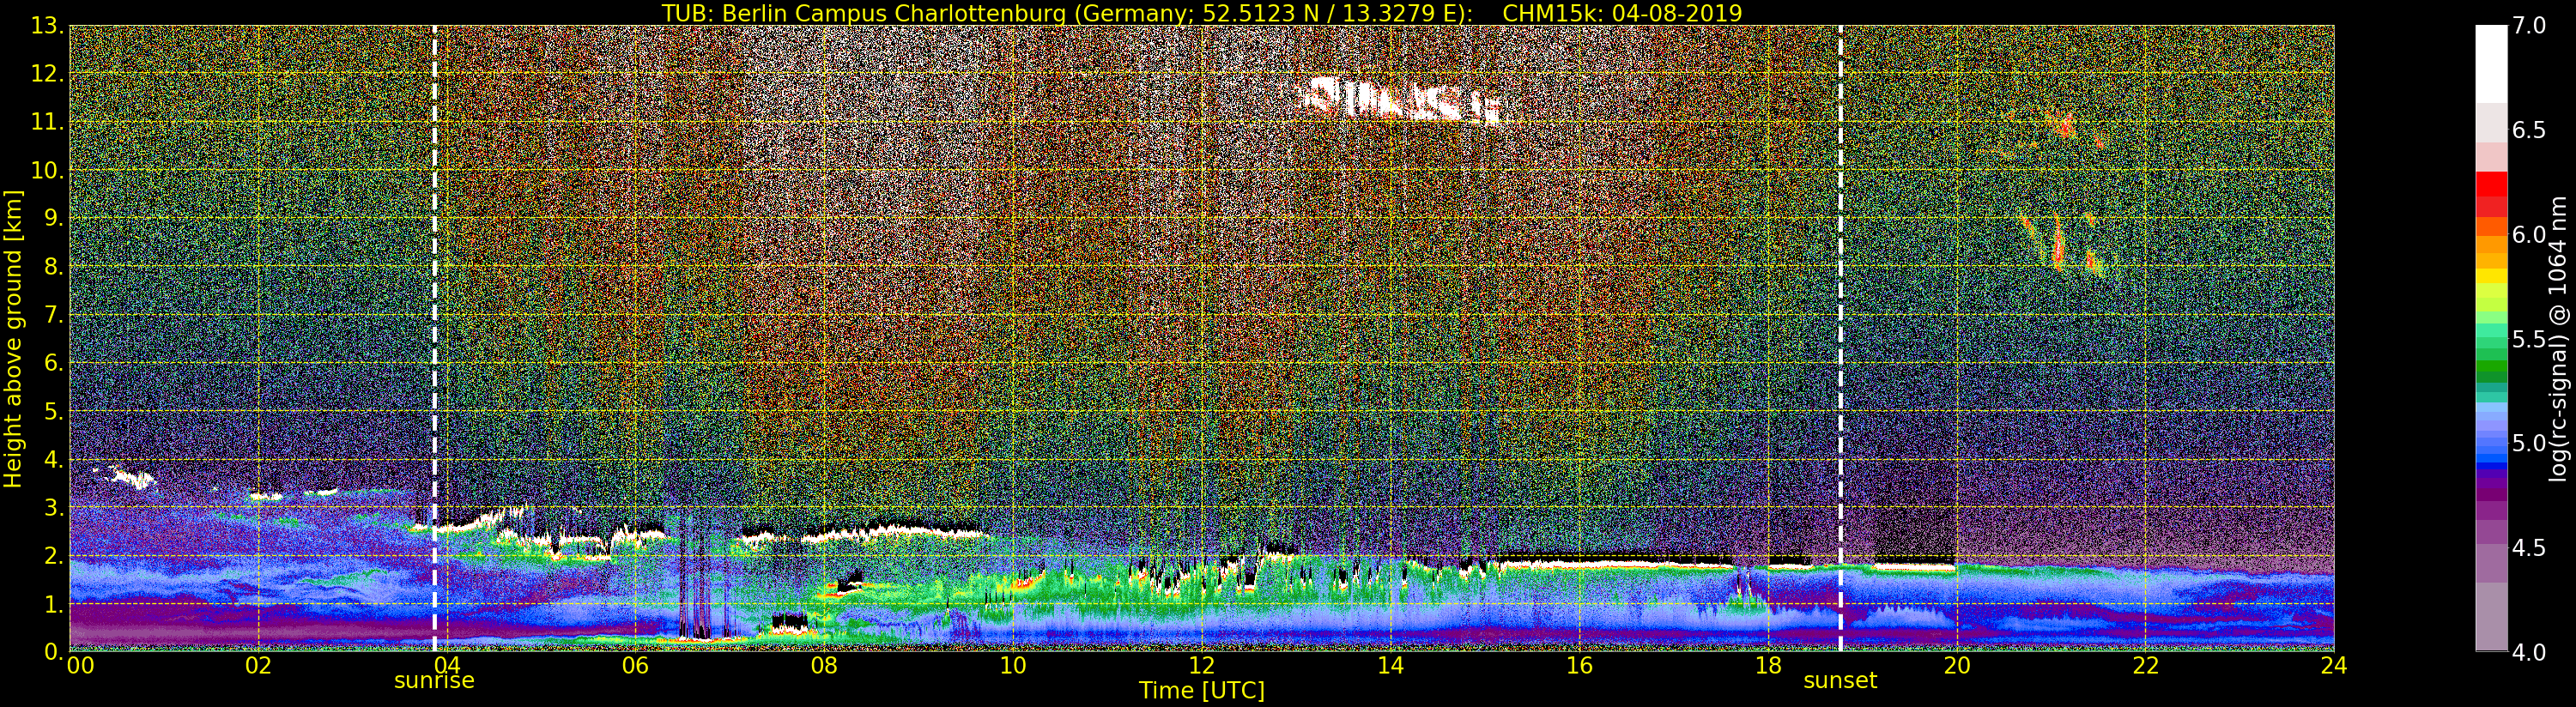The height and width of the screenshot is (707, 2576).
Task: Click the white top section of the colorbar
Action: (x=2491, y=64)
